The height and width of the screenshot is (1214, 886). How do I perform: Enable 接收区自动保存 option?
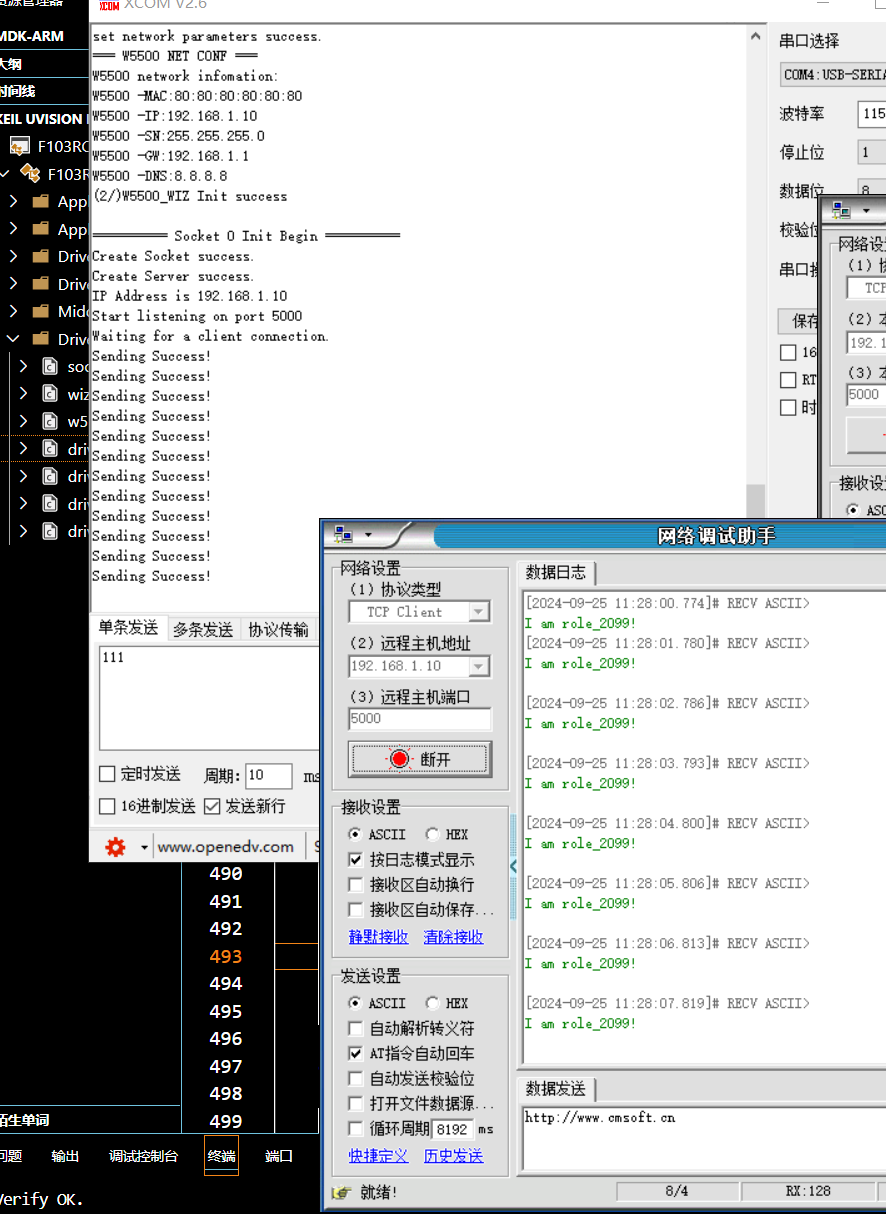click(355, 909)
